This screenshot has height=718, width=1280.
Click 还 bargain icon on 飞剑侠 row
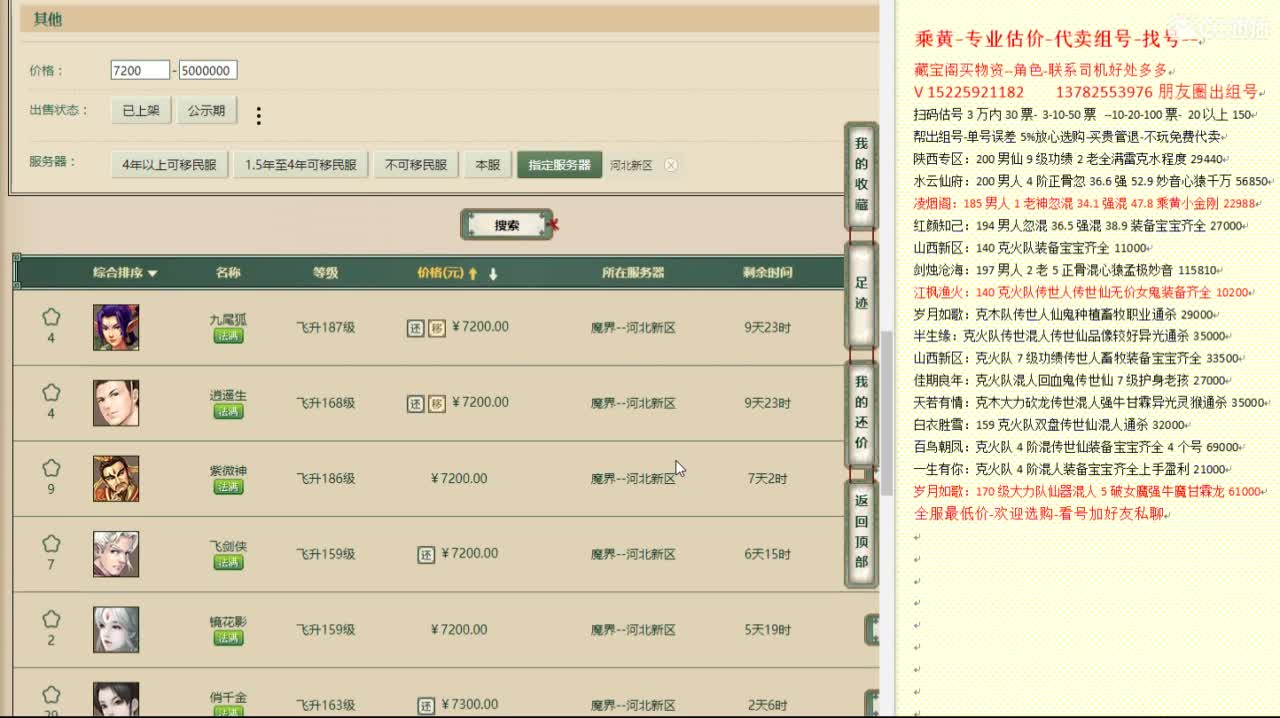coord(426,554)
